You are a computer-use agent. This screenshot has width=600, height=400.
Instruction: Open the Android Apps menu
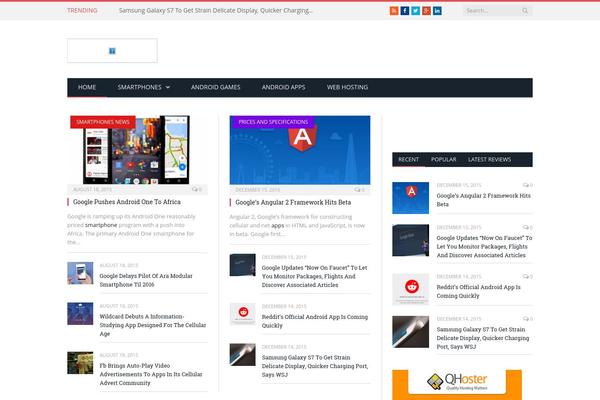tap(284, 87)
